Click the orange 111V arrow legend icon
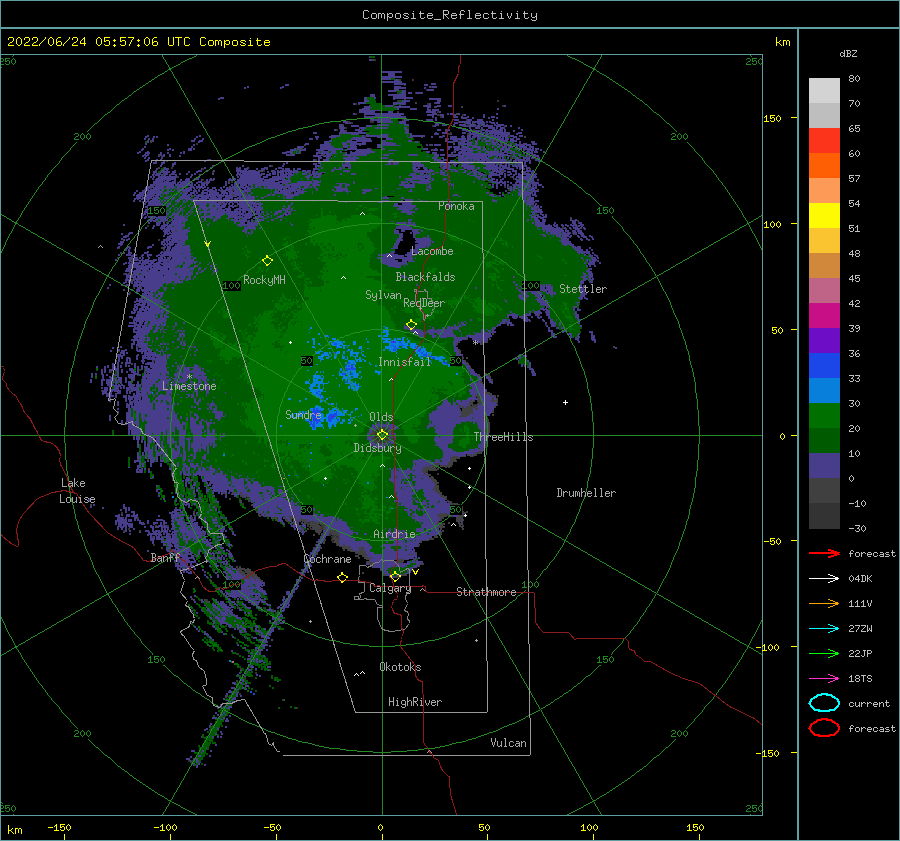This screenshot has height=841, width=900. click(824, 603)
